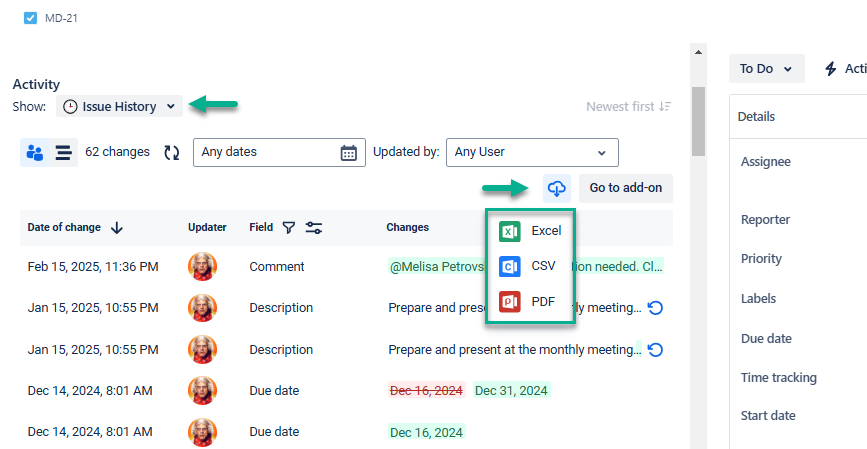
Task: Click the Priority field label
Action: coord(761,259)
